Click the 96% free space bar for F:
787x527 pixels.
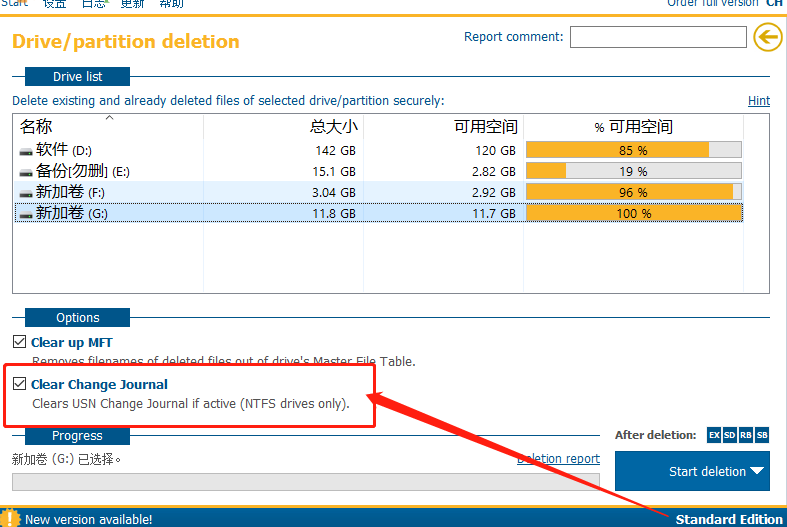633,192
